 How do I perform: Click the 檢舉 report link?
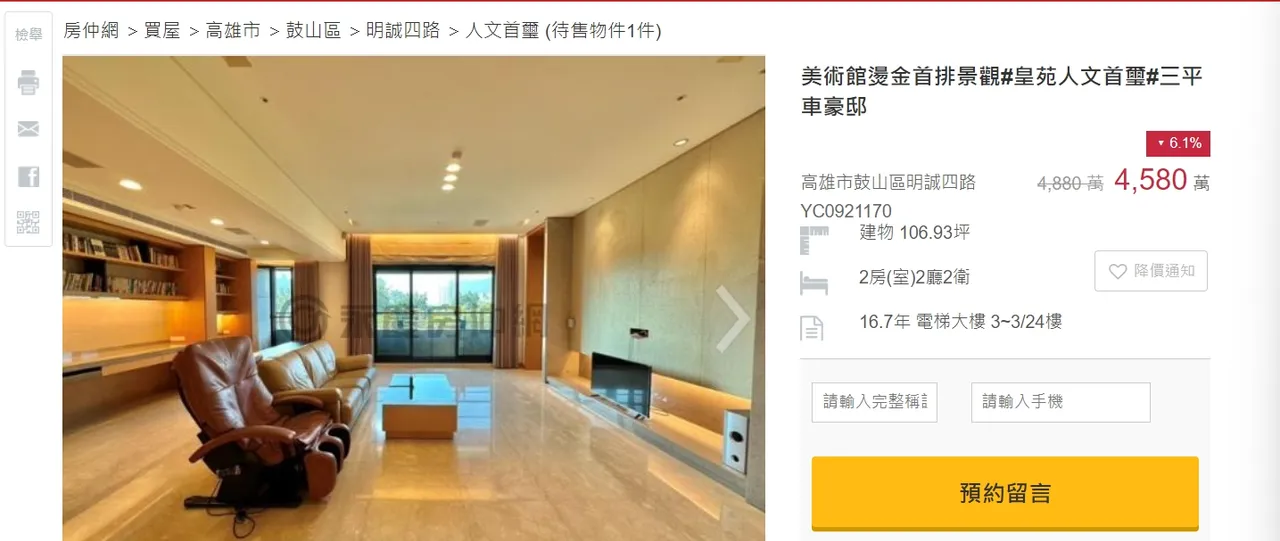coord(28,35)
